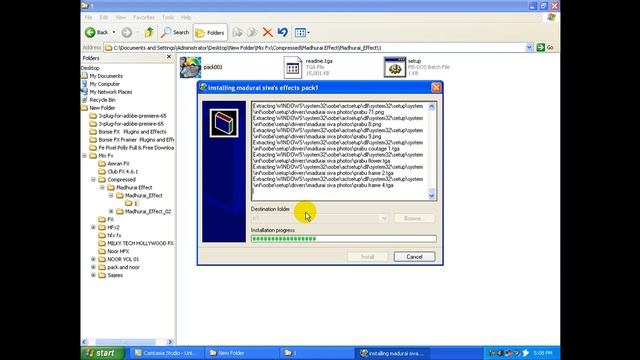Expand the pack and noor folder node
The width and height of the screenshot is (640, 360).
[x=93, y=267]
